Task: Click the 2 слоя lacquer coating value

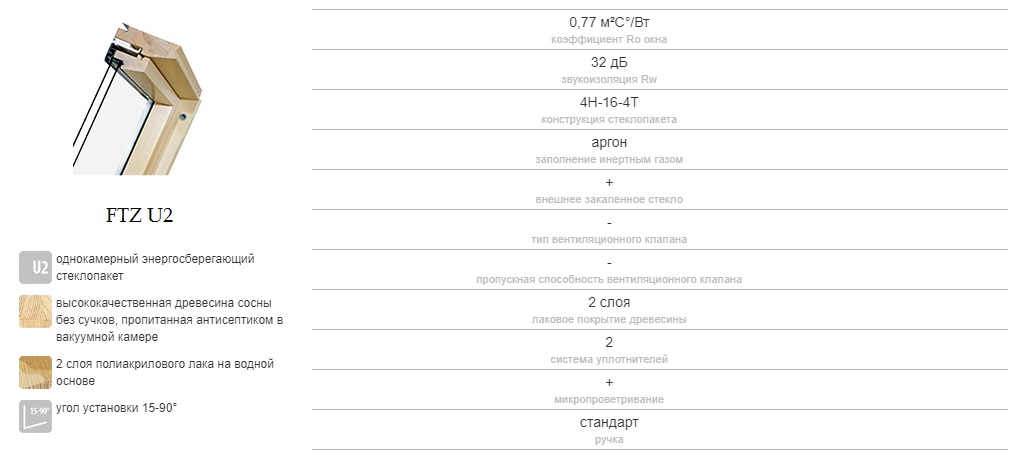Action: click(609, 303)
